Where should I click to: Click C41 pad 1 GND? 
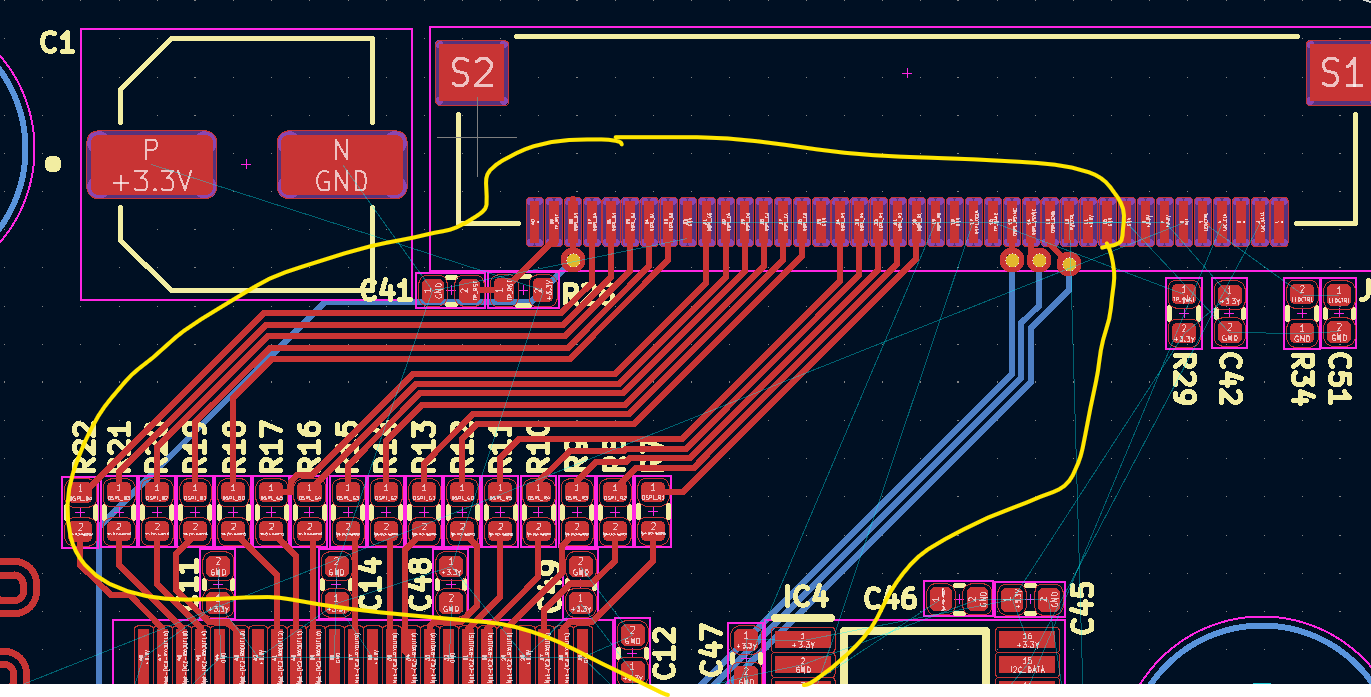(x=433, y=291)
